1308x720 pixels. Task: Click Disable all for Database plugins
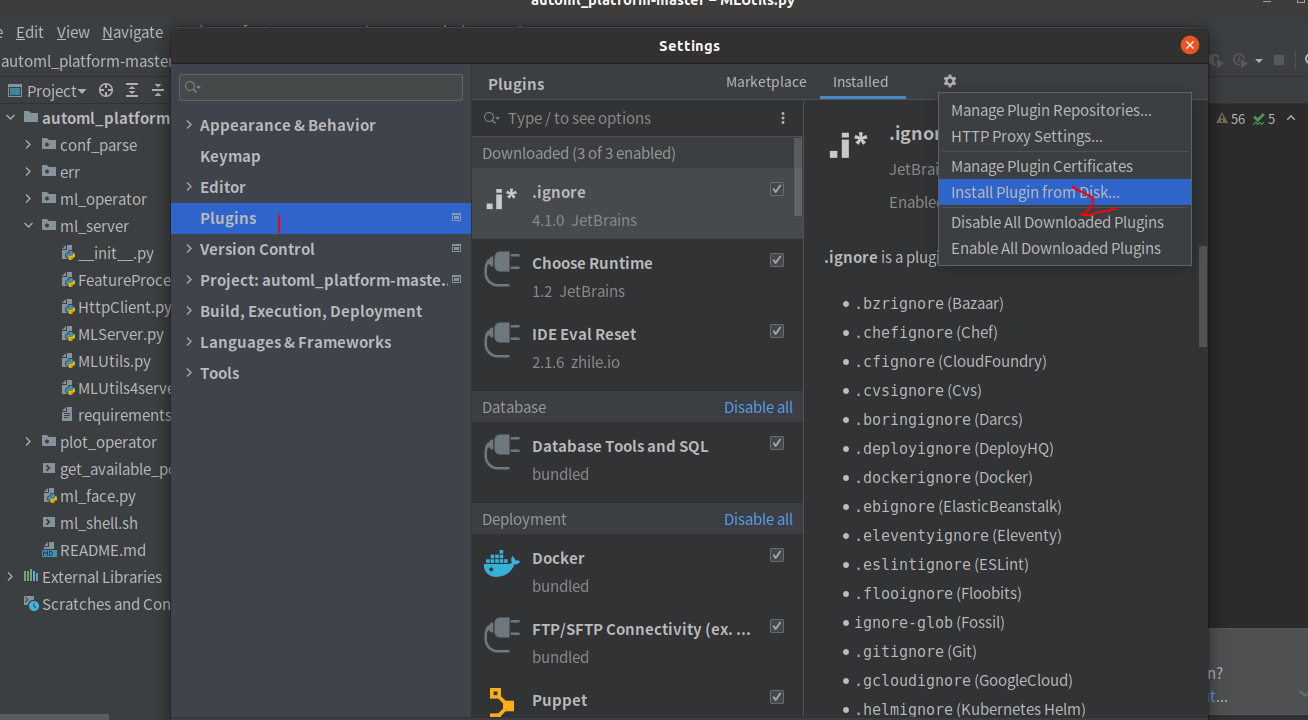click(758, 407)
